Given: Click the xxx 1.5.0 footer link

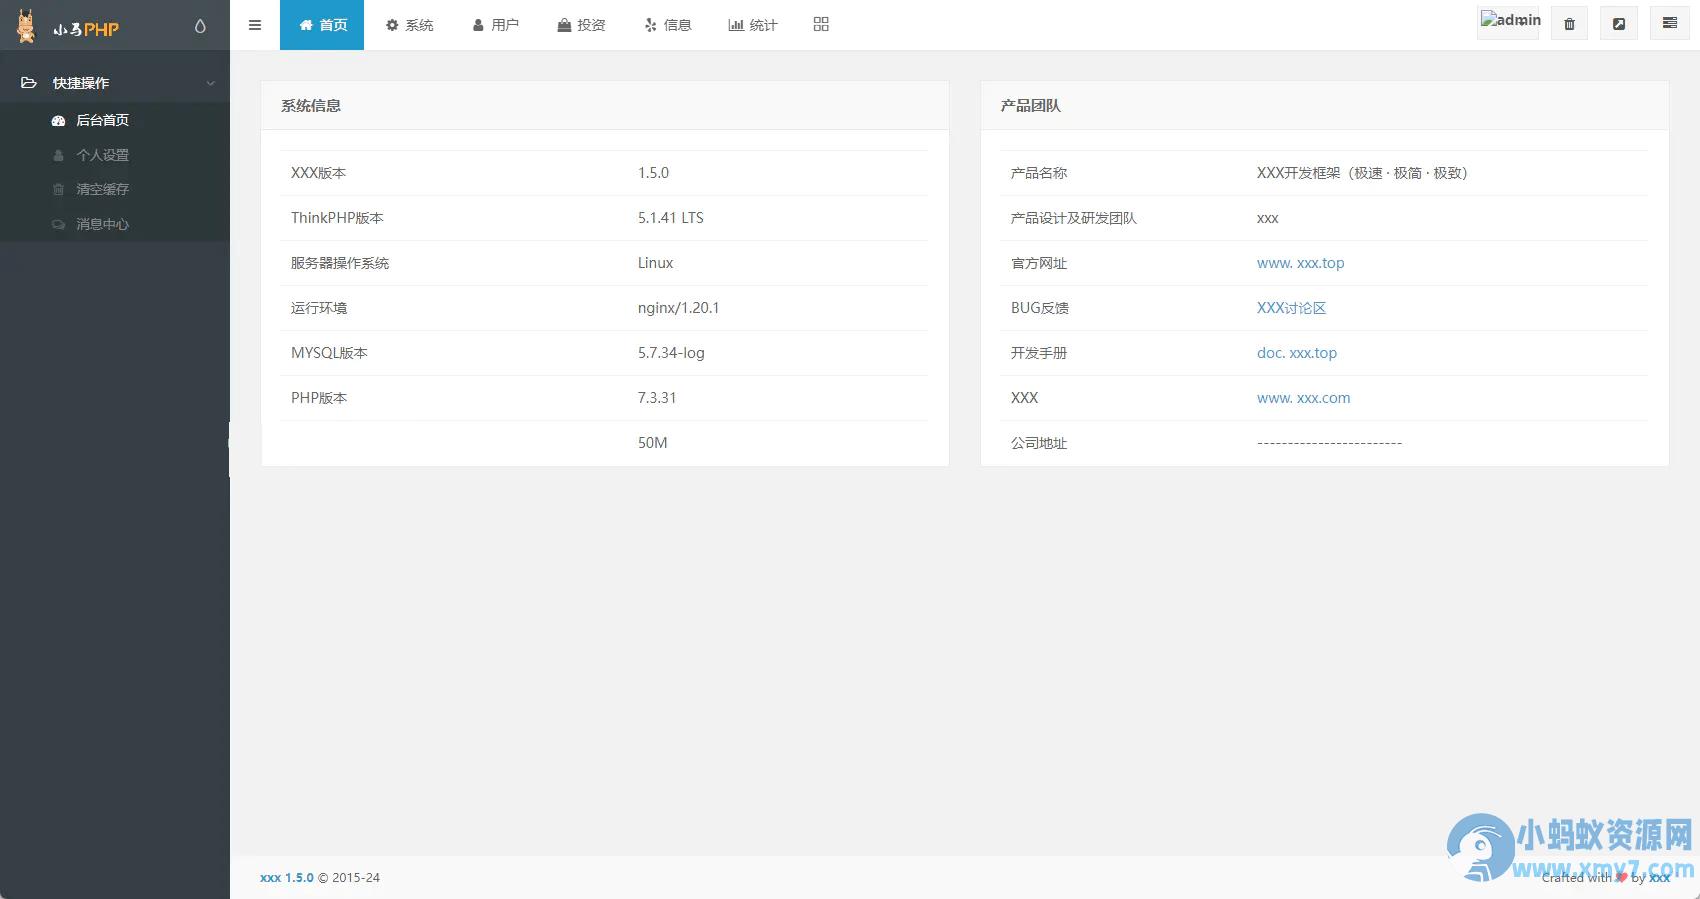Looking at the screenshot, I should [287, 878].
